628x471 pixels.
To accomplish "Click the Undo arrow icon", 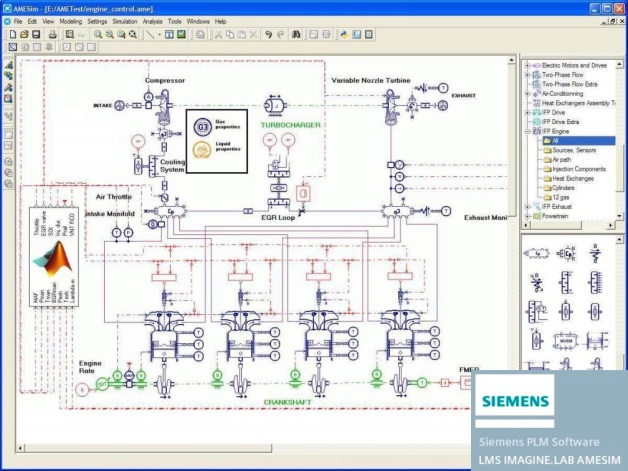I will click(268, 35).
